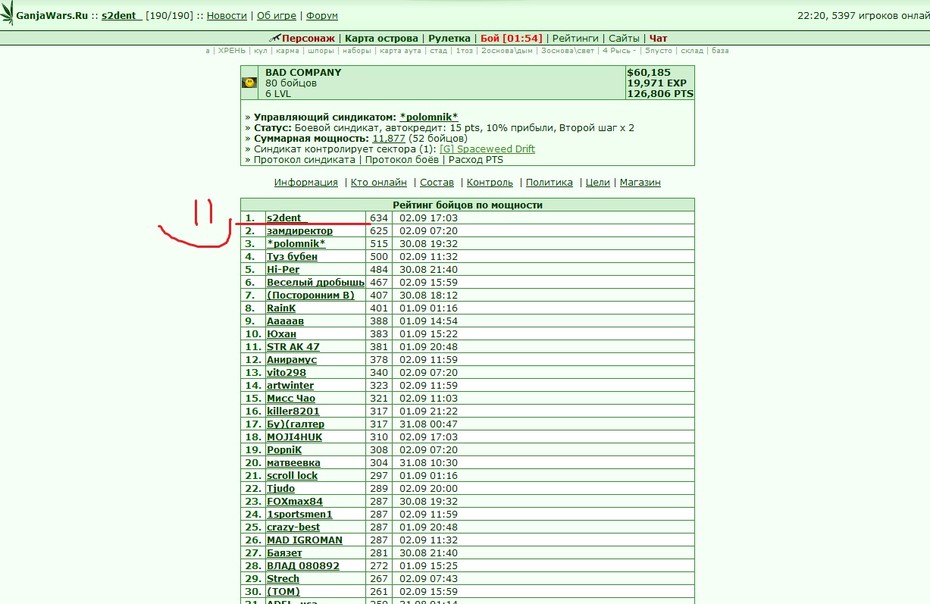This screenshot has width=930, height=604.
Task: Open the наборы quick link
Action: pyautogui.click(x=356, y=51)
